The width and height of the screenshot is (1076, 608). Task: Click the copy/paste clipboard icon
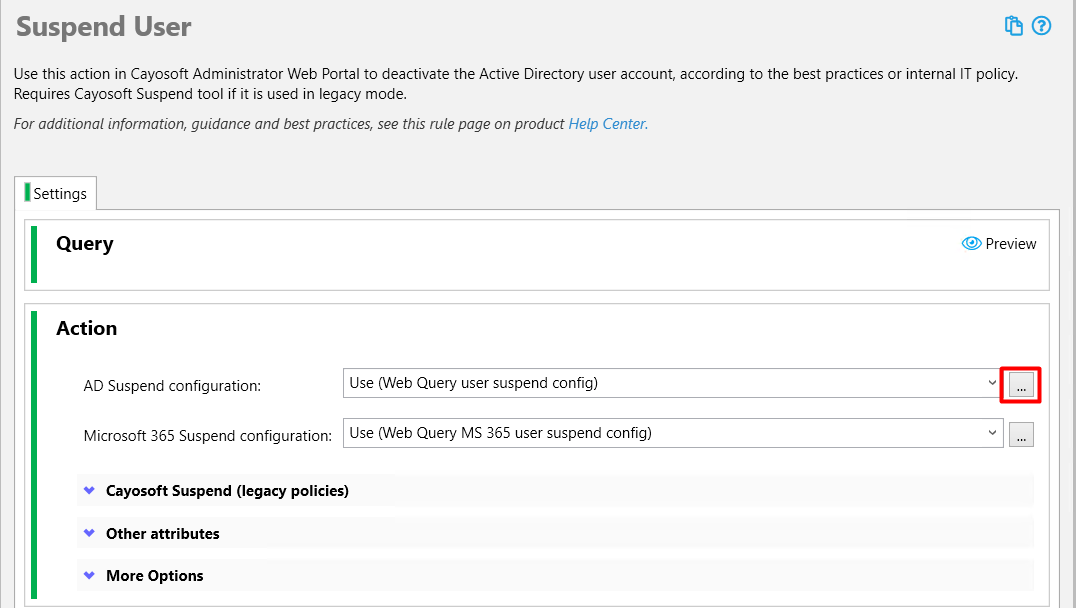(x=1014, y=26)
